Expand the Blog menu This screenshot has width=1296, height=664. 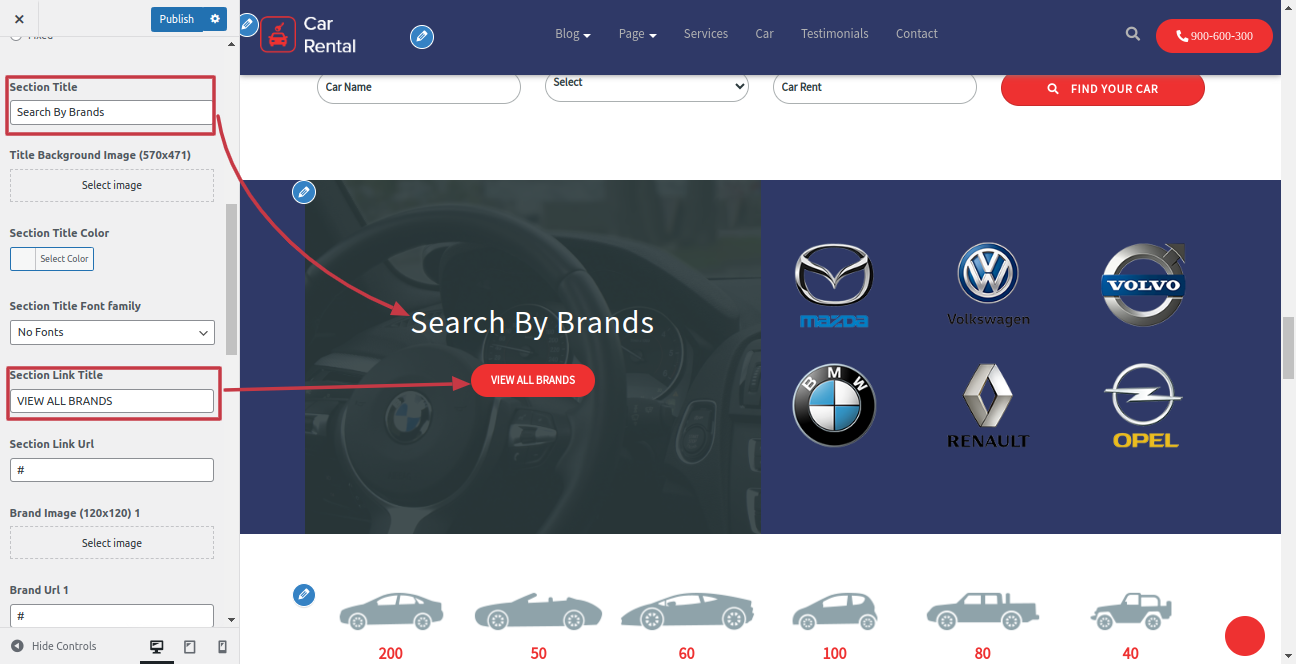coord(573,34)
